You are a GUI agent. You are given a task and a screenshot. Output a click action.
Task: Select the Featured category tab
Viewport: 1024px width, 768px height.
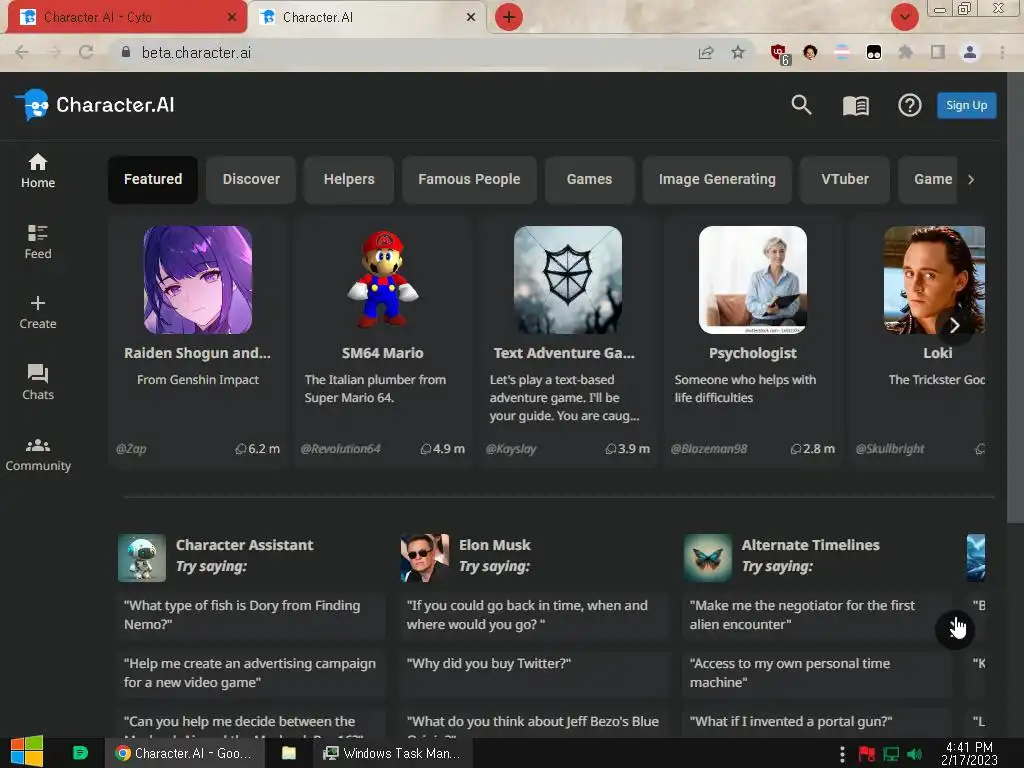[153, 180]
